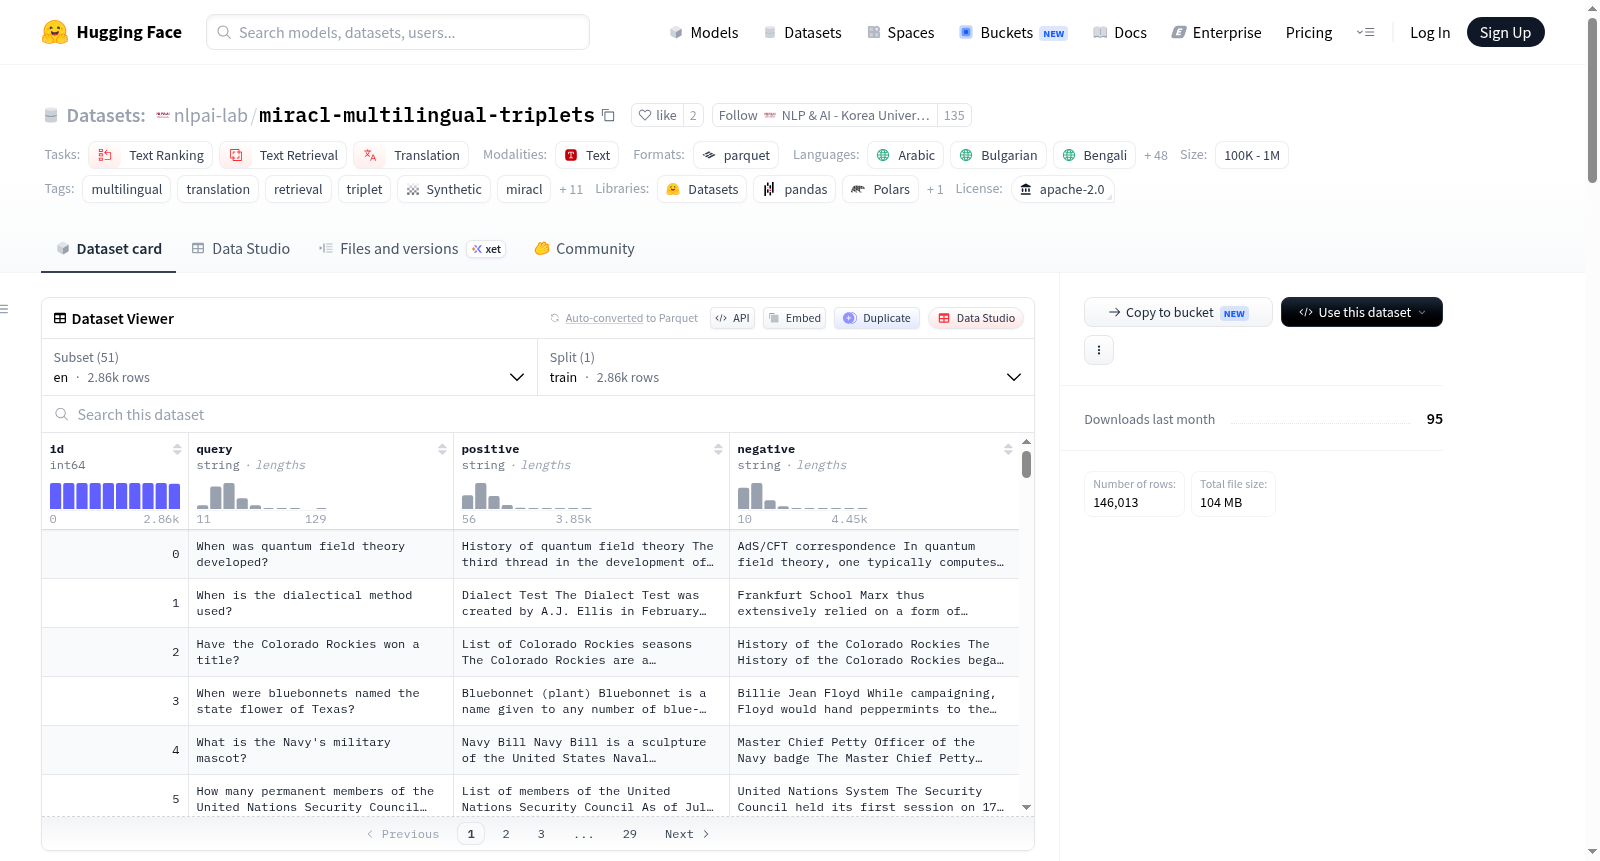This screenshot has width=1600, height=861.
Task: Filter by Synthetic tag
Action: pos(444,189)
